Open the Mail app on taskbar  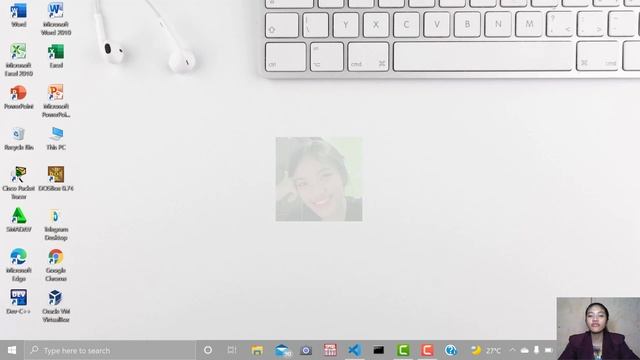click(282, 350)
